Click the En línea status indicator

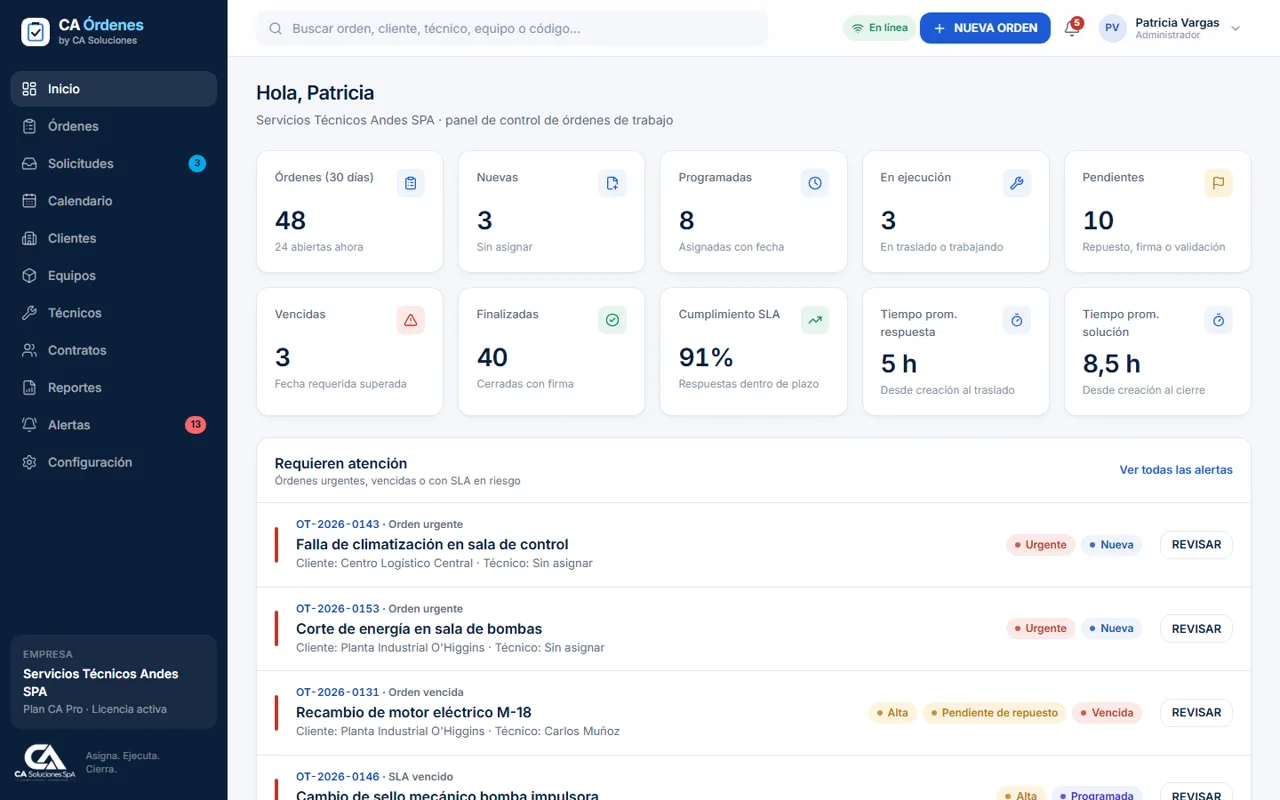click(879, 28)
